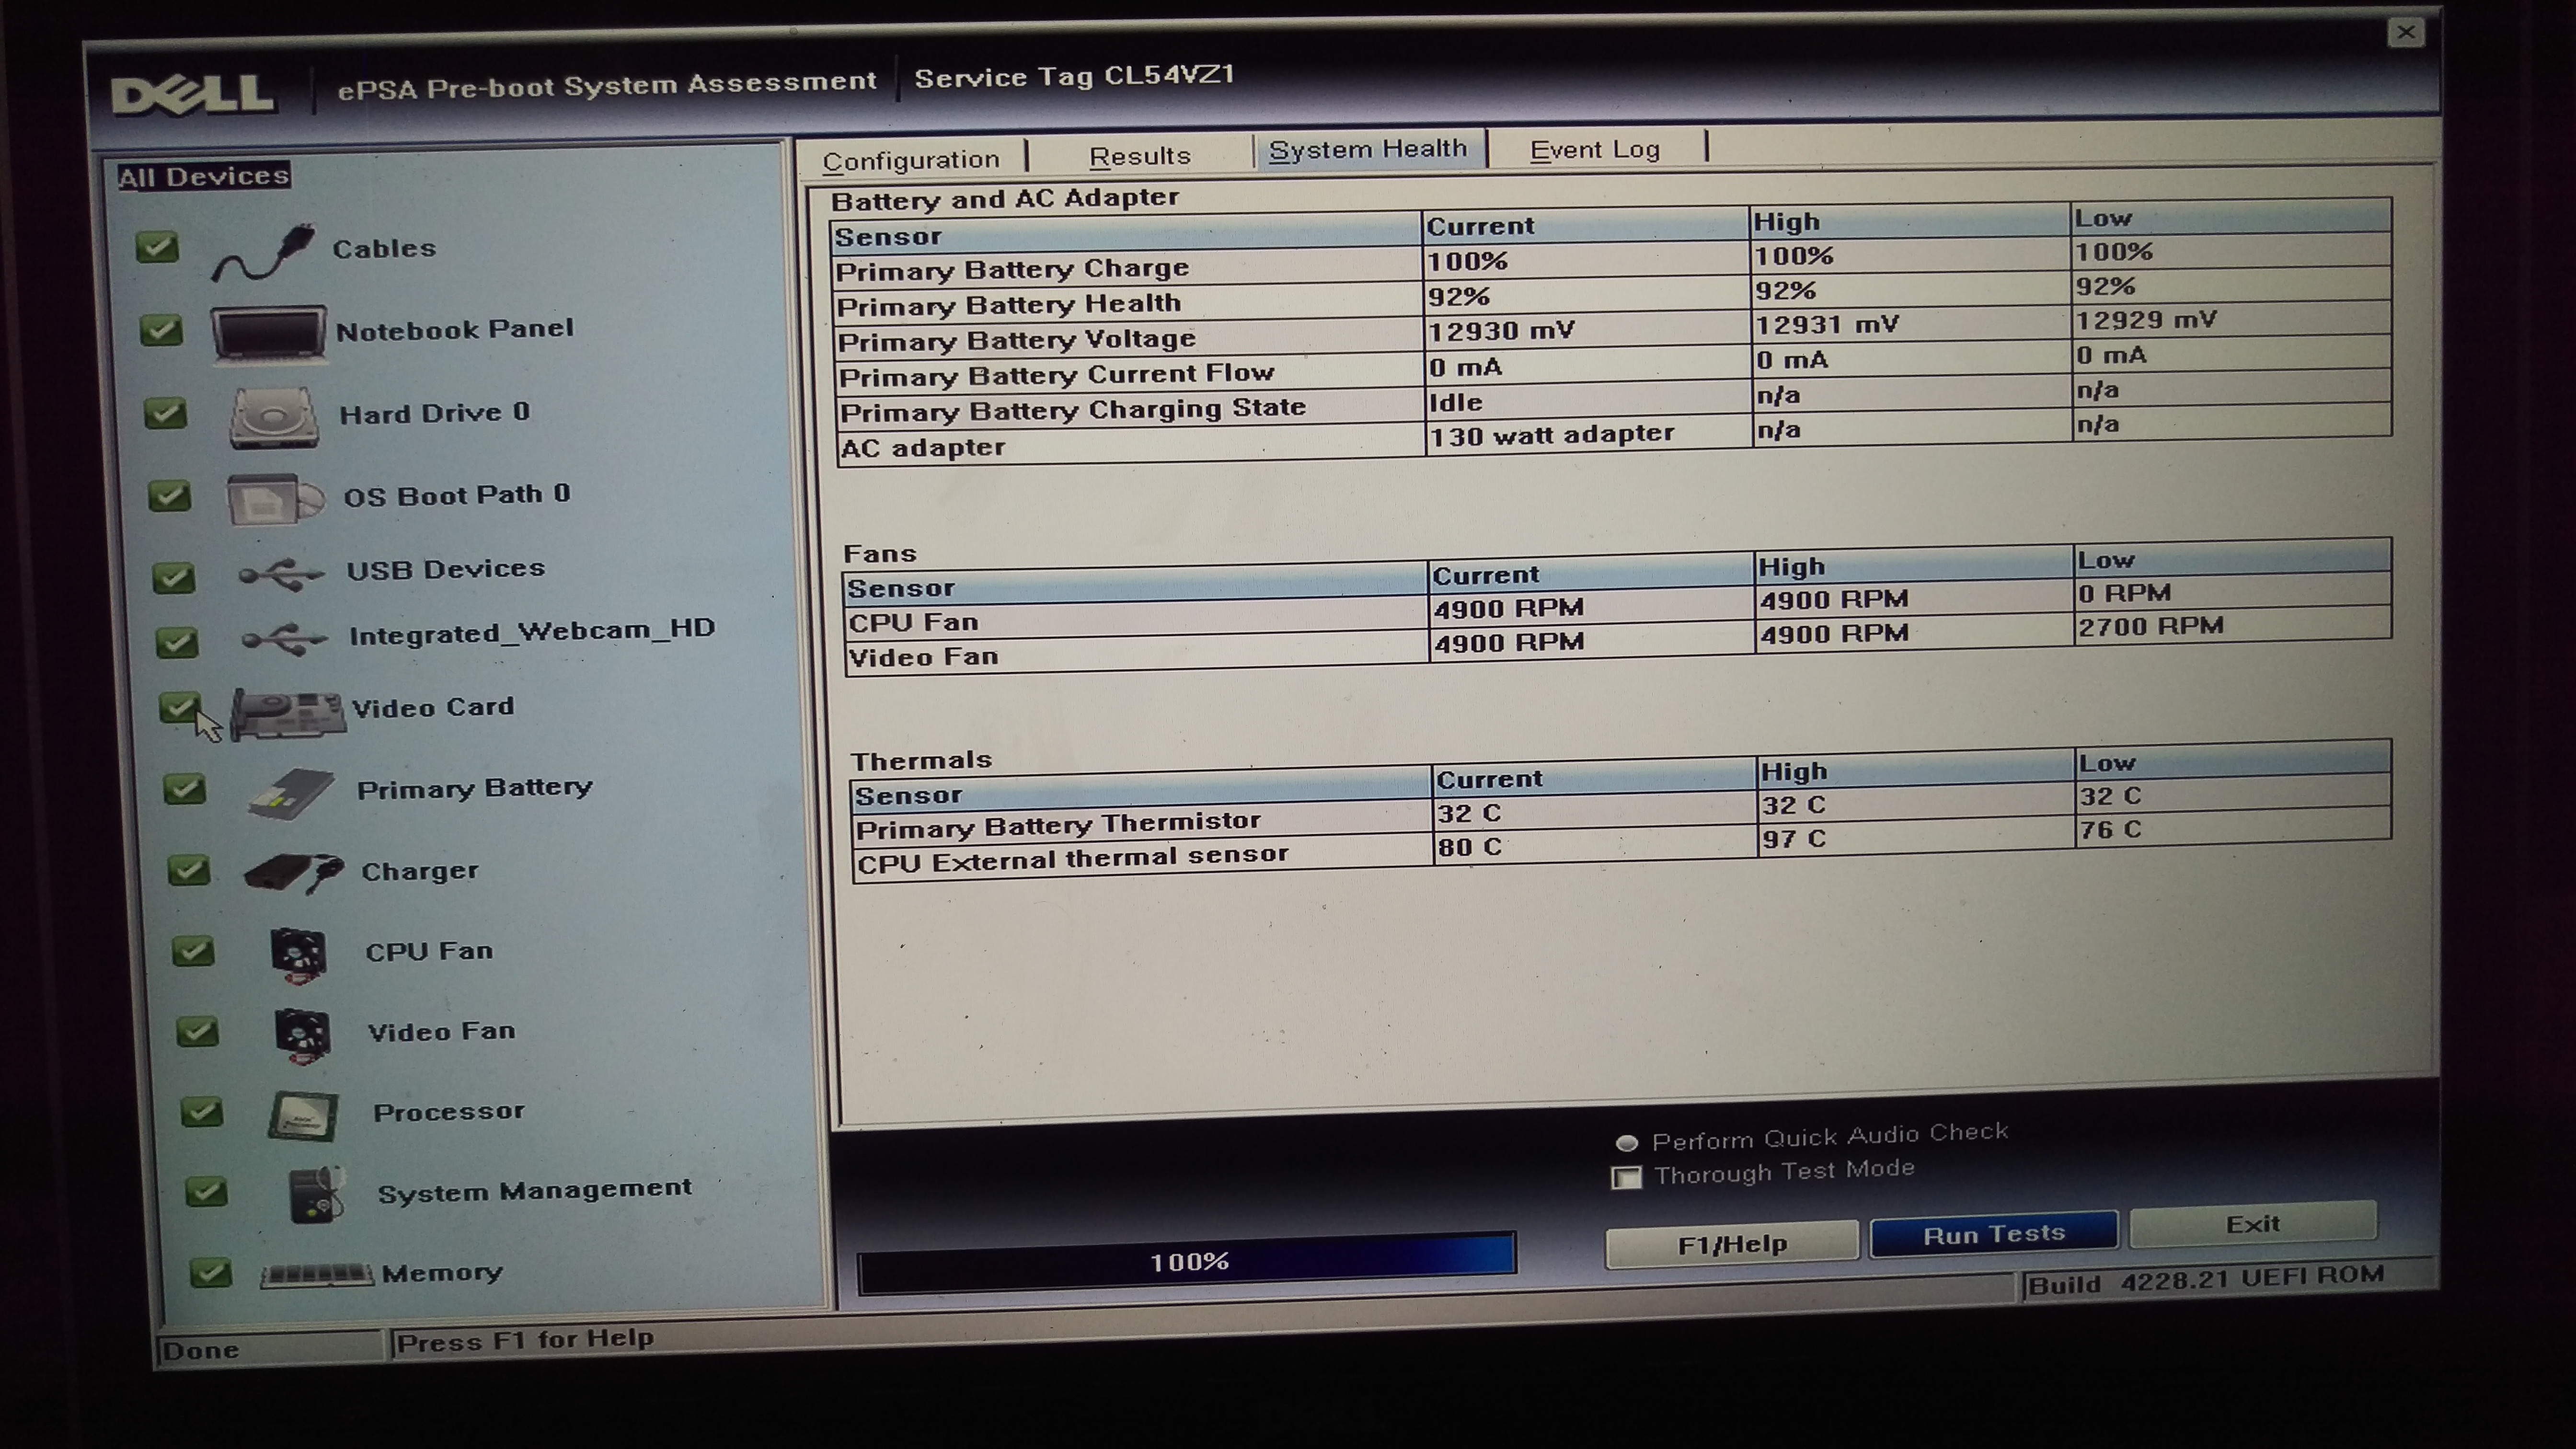Open the Configuration tab

click(911, 159)
